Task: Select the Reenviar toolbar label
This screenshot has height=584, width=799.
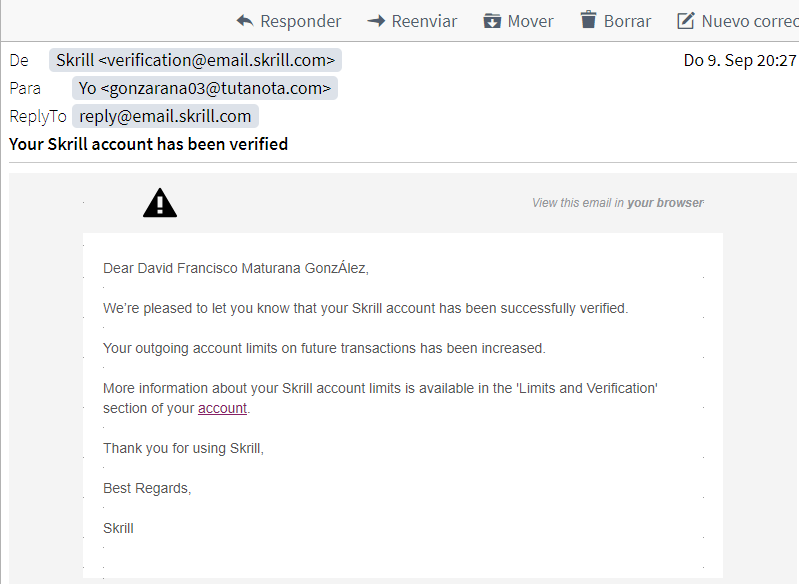Action: [x=424, y=21]
